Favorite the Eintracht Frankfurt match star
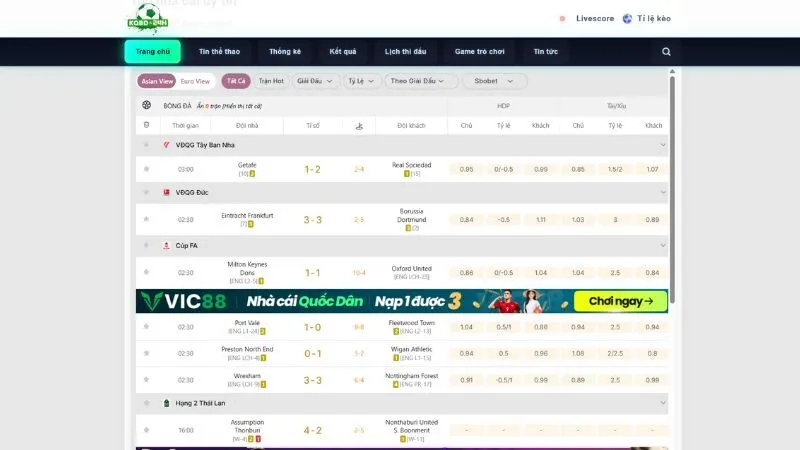Screen dimensions: 800x450 click(146, 219)
